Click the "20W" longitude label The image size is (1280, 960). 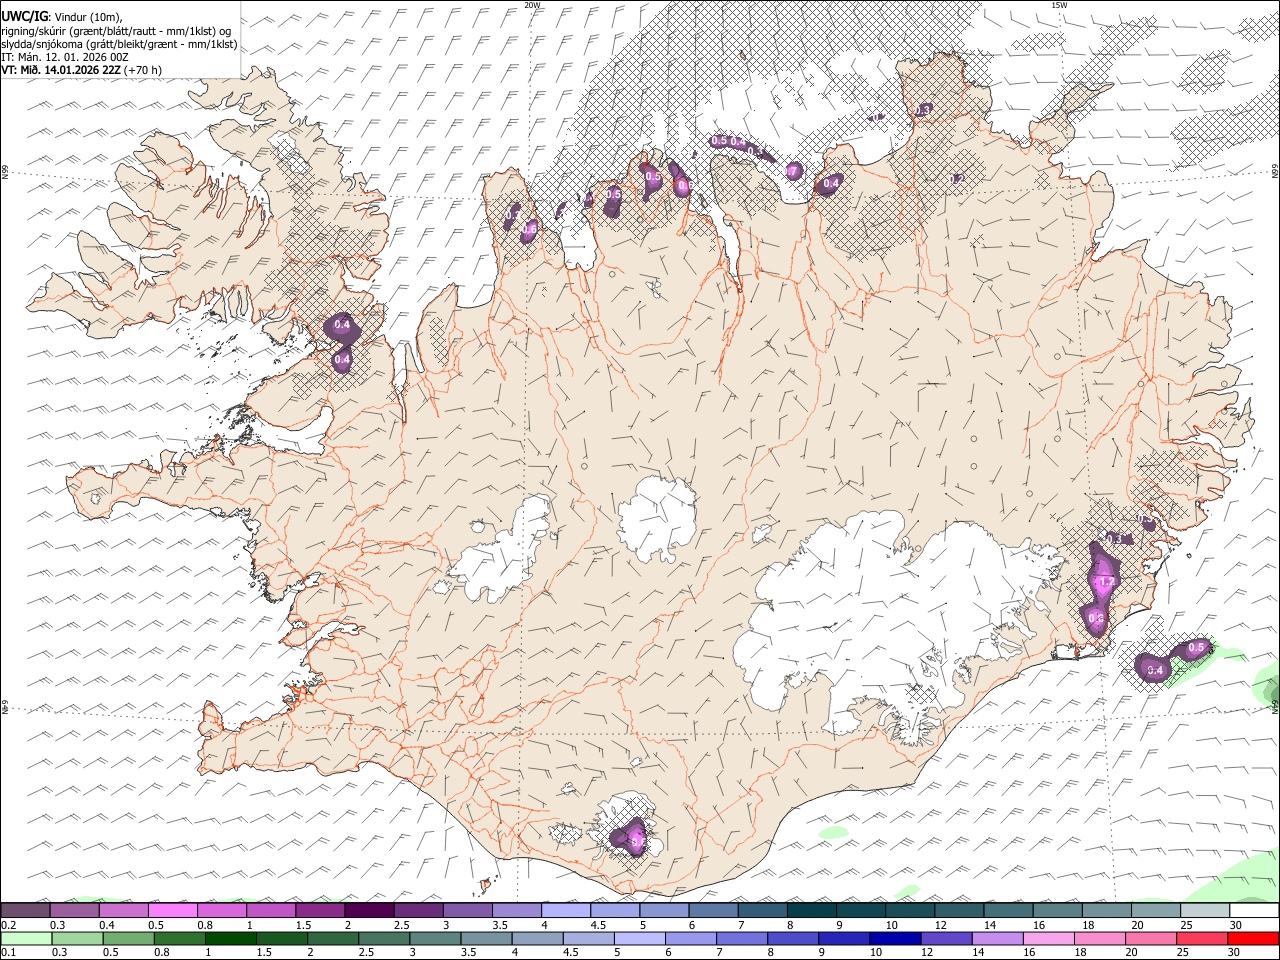click(532, 5)
